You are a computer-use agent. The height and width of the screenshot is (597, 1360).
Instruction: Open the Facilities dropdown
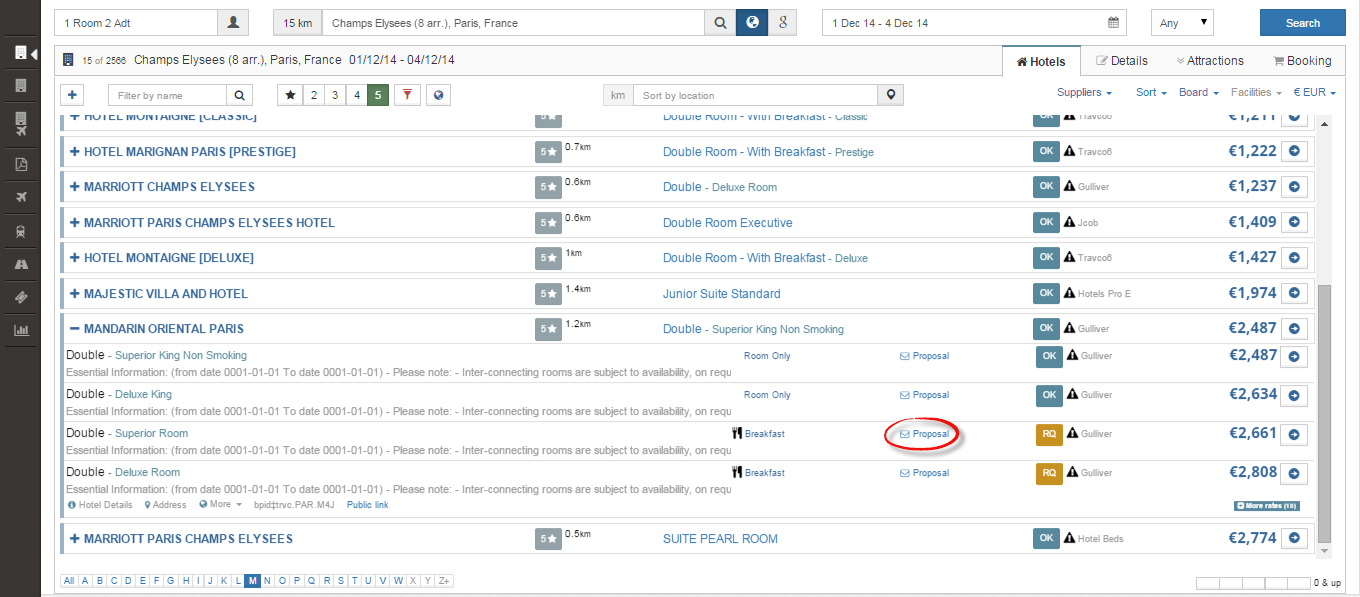pos(1256,92)
